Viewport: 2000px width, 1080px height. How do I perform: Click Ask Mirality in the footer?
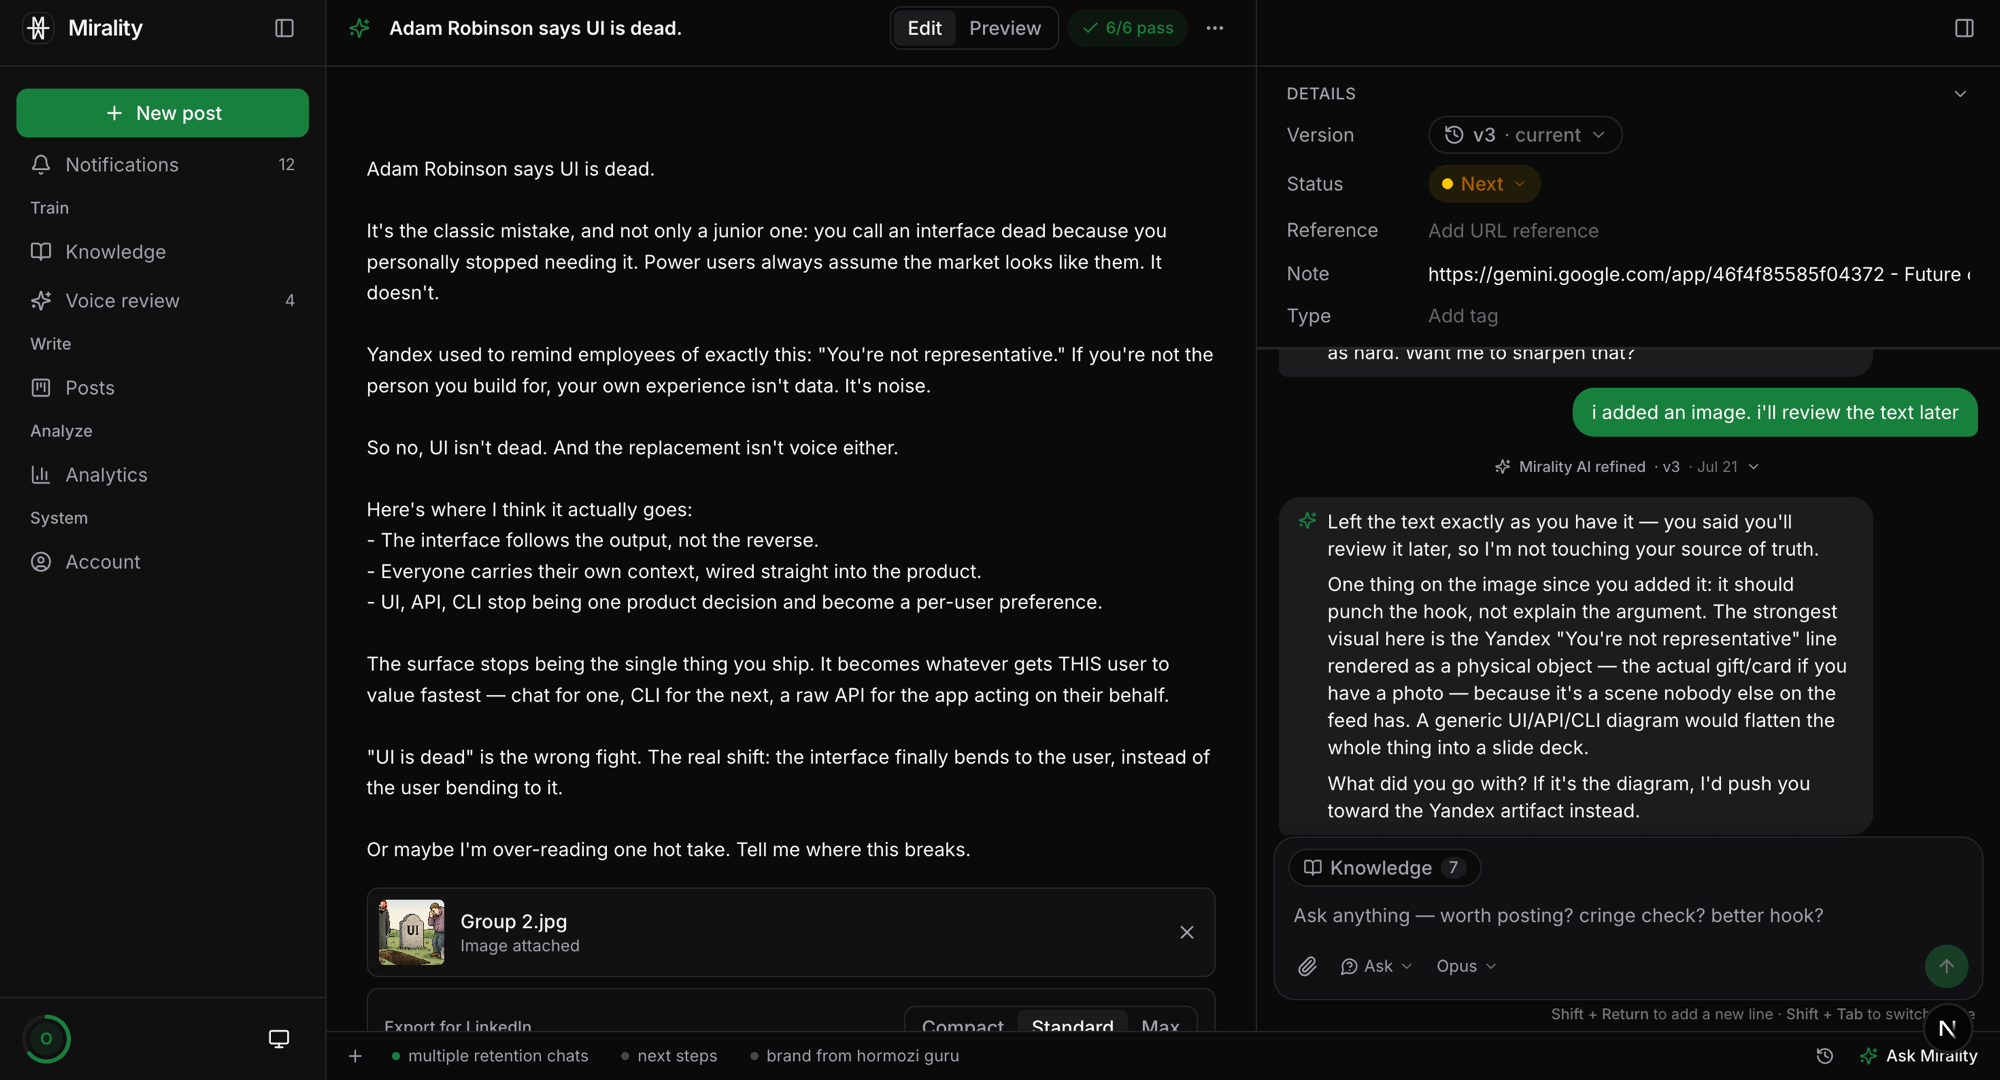pyautogui.click(x=1918, y=1055)
